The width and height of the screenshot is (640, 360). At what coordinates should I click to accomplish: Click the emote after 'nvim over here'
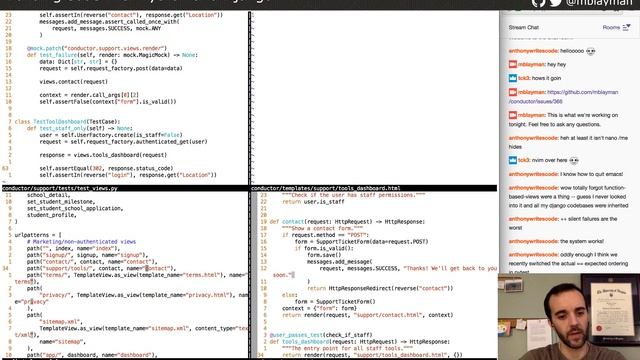click(x=574, y=160)
